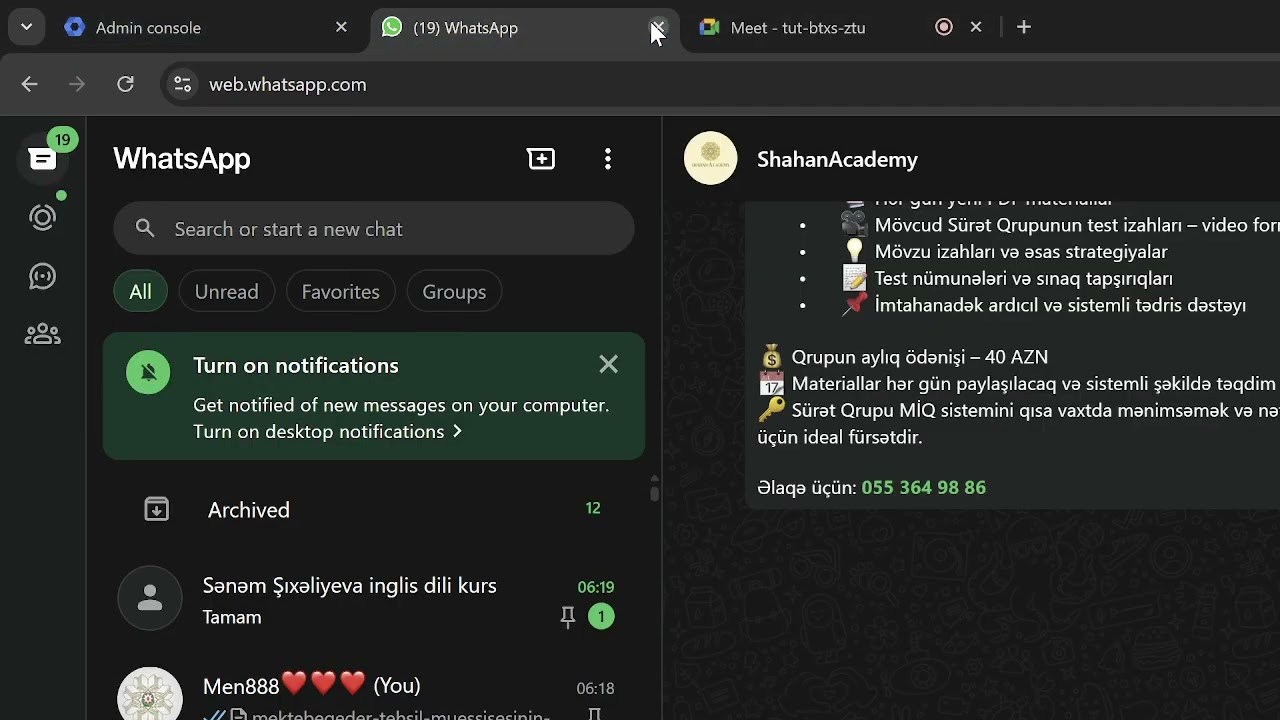This screenshot has height=720, width=1280.
Task: Click the Men888 chat avatar
Action: (x=150, y=695)
